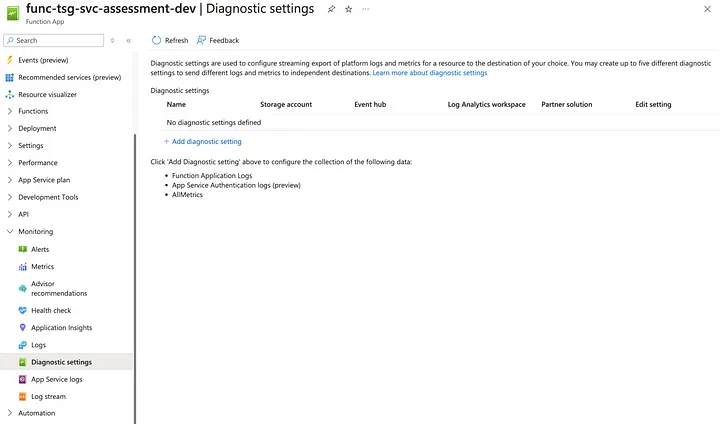Click Log Analytics workspace column header
Viewport: 720px width, 424px height.
click(x=486, y=104)
